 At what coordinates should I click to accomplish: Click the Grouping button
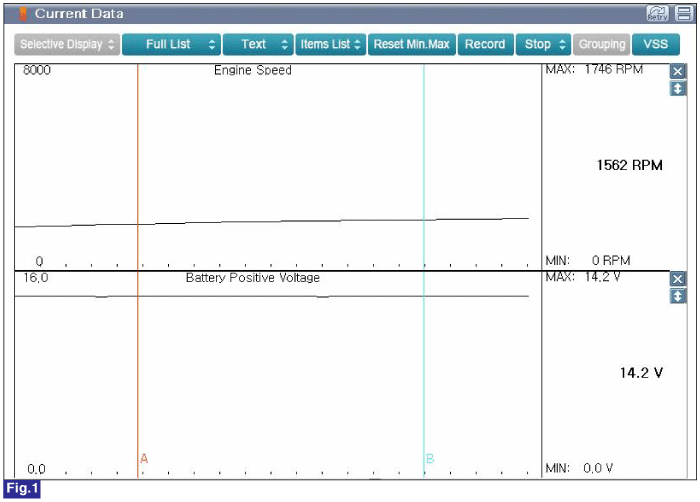[602, 44]
